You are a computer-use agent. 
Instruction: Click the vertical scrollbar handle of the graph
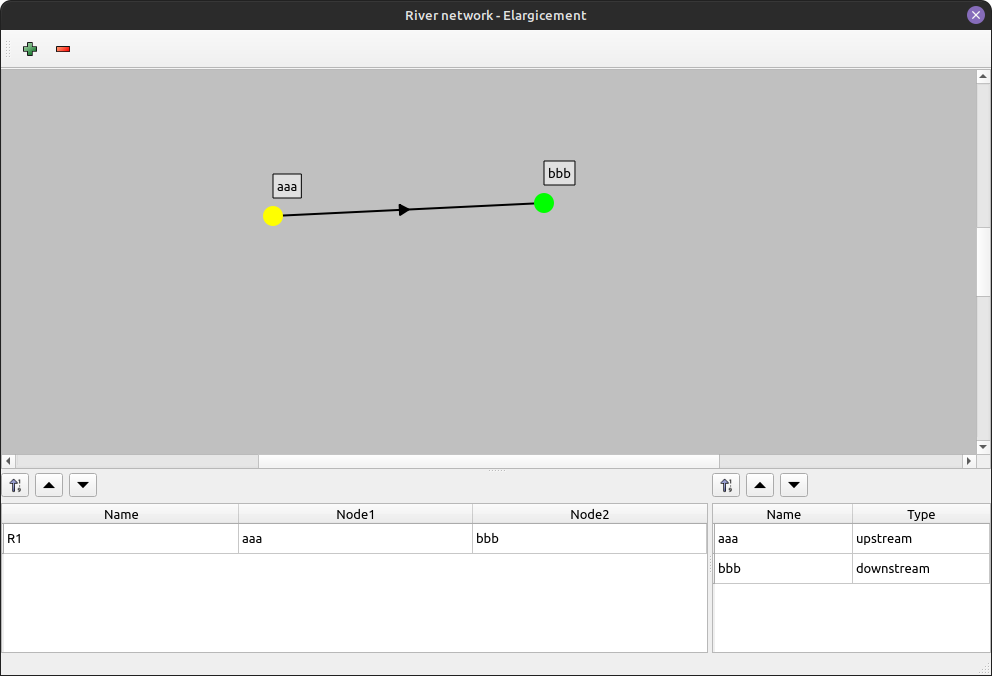click(x=983, y=260)
